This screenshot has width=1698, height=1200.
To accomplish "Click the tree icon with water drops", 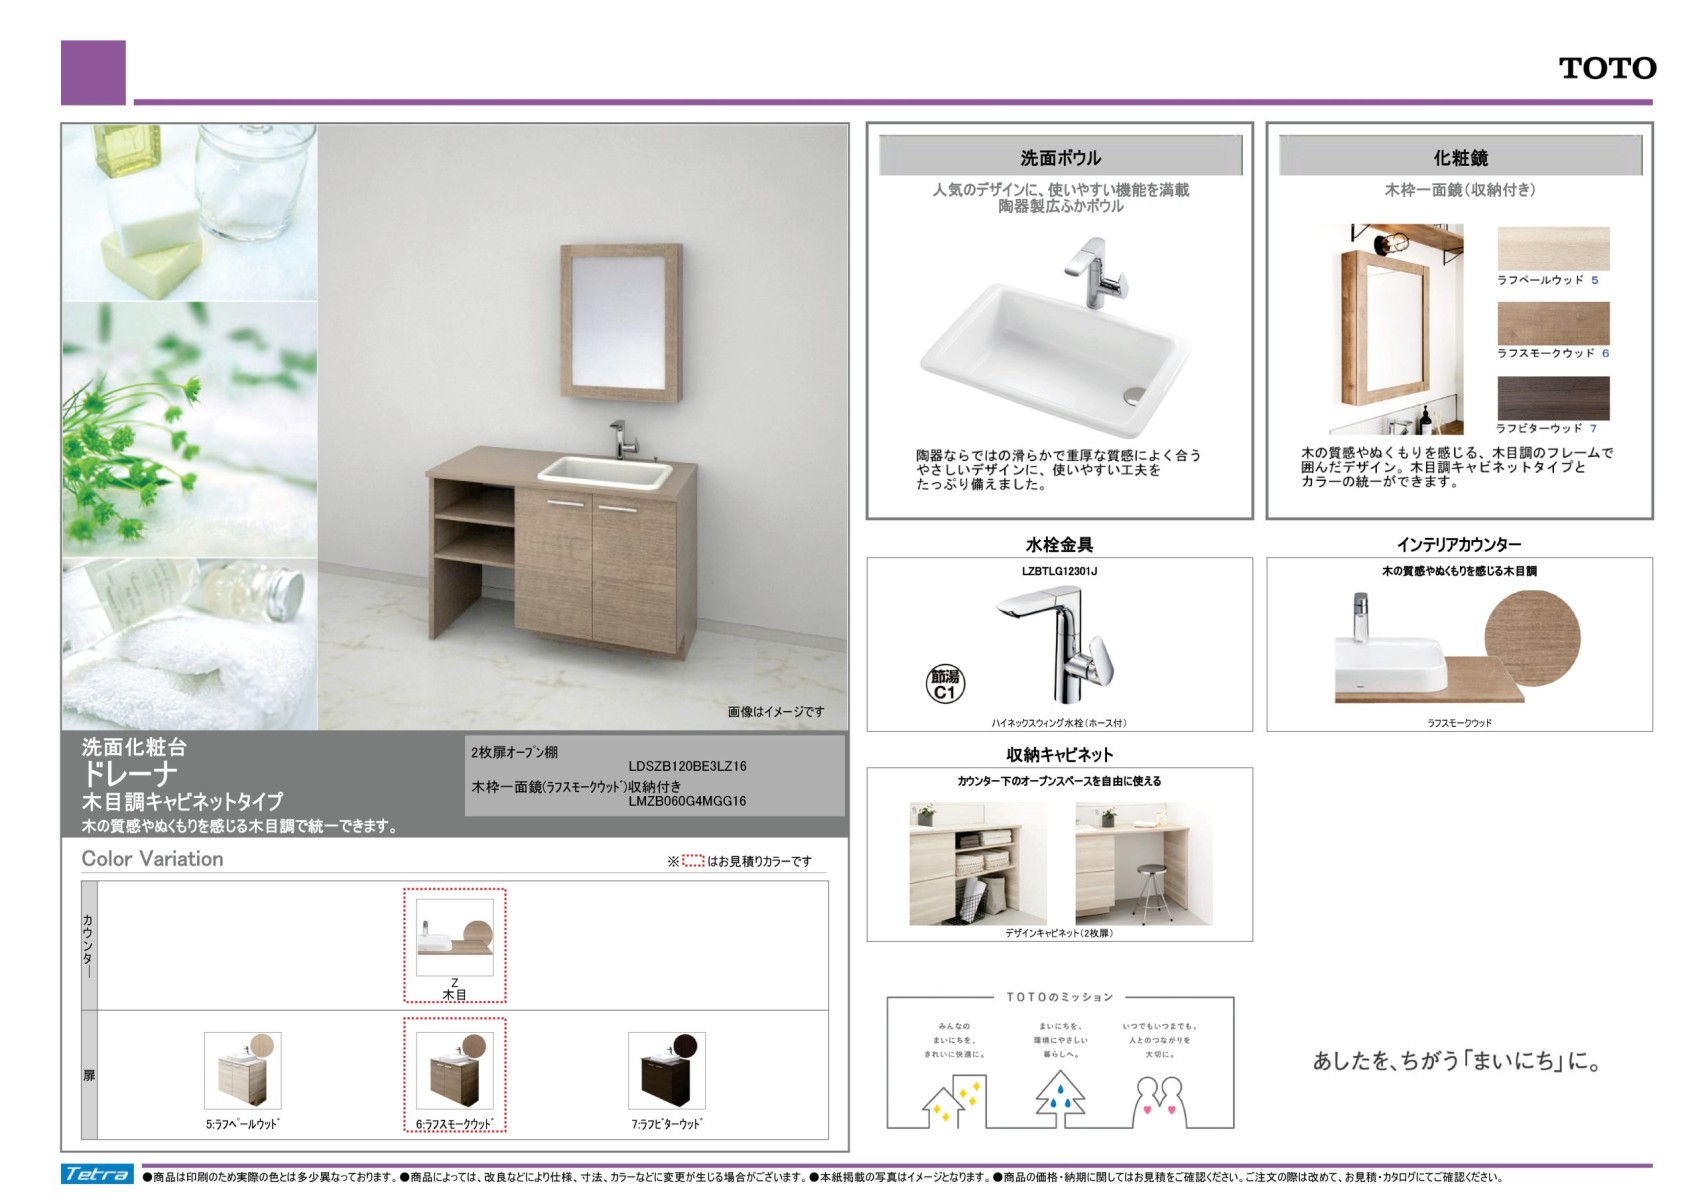I will [x=1060, y=1094].
